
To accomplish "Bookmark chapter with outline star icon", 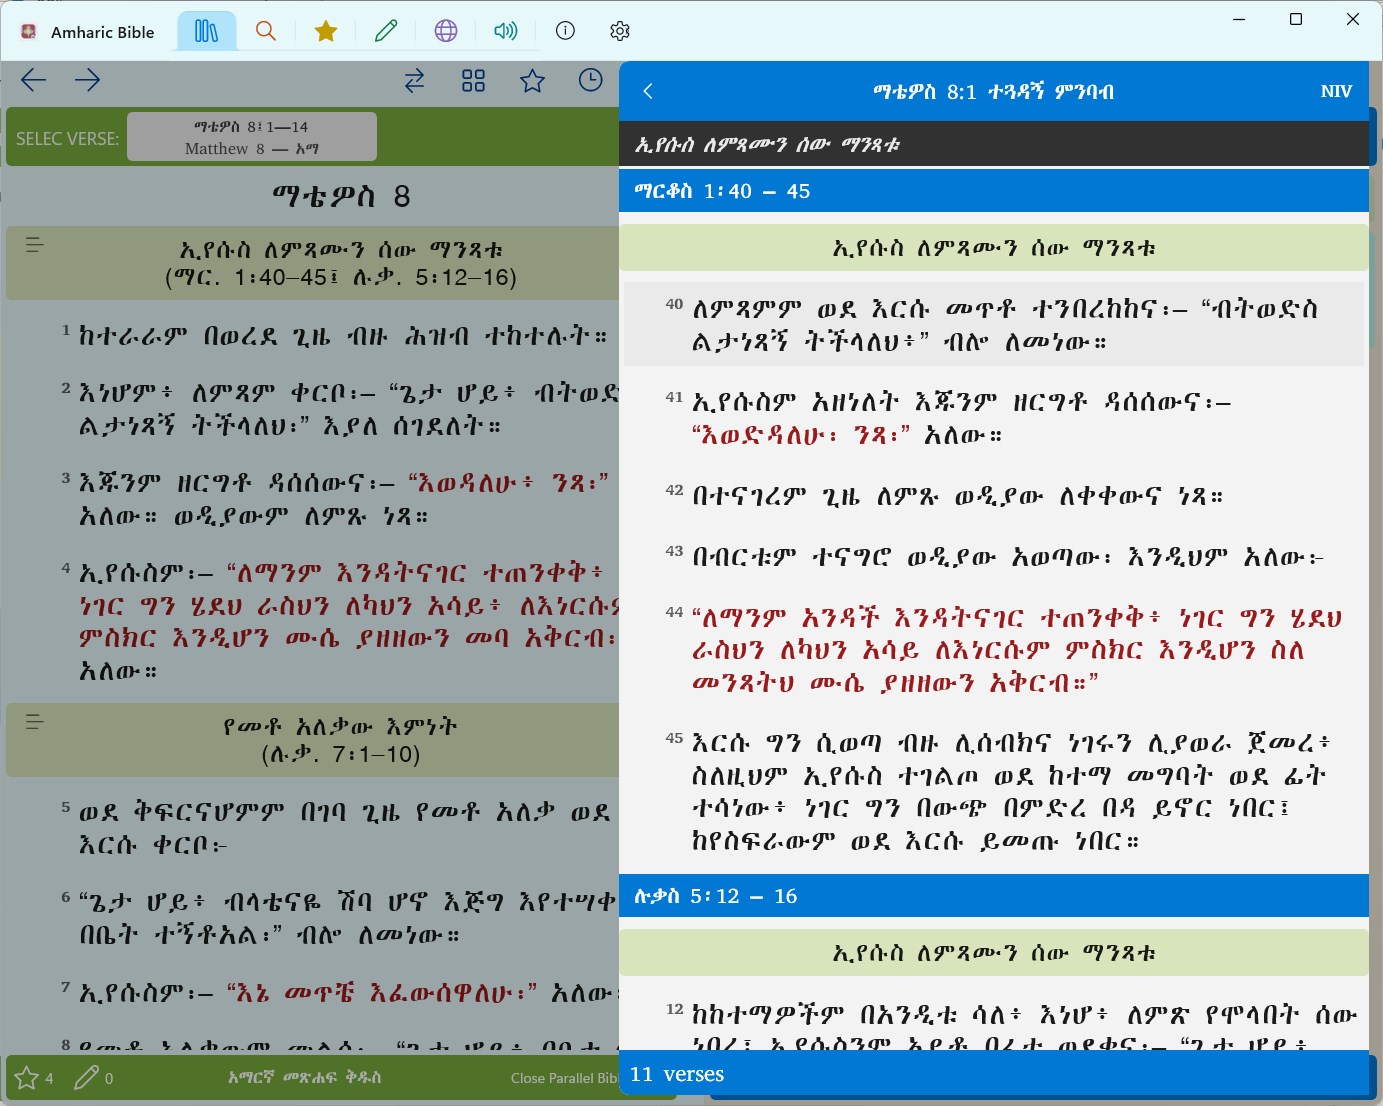I will click(532, 81).
